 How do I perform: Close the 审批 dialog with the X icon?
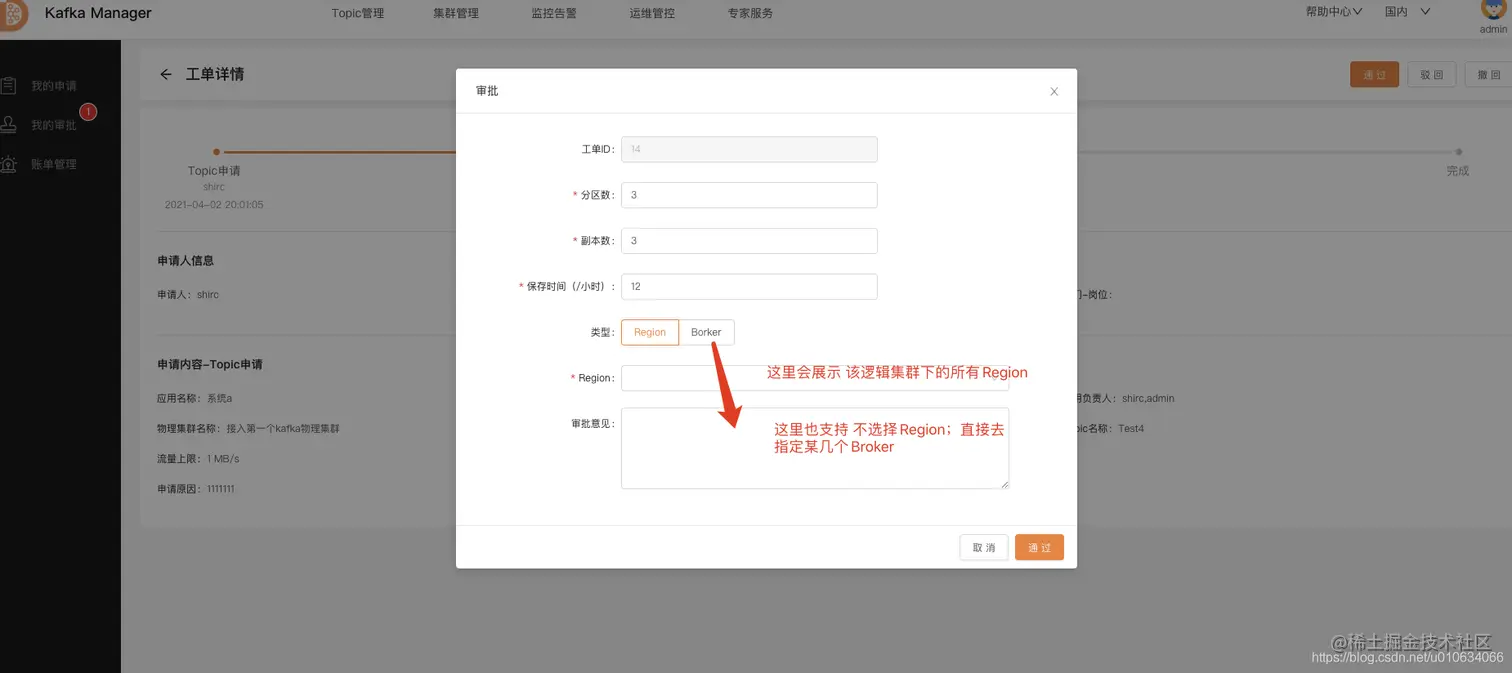tap(1053, 91)
